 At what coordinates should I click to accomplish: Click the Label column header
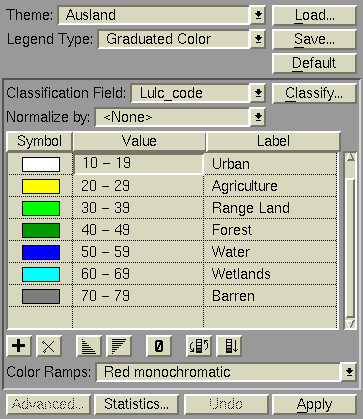[273, 141]
